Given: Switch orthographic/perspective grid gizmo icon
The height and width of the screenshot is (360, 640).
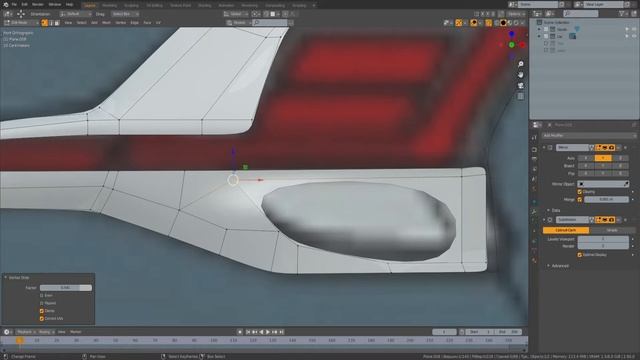Looking at the screenshot, I should [521, 96].
